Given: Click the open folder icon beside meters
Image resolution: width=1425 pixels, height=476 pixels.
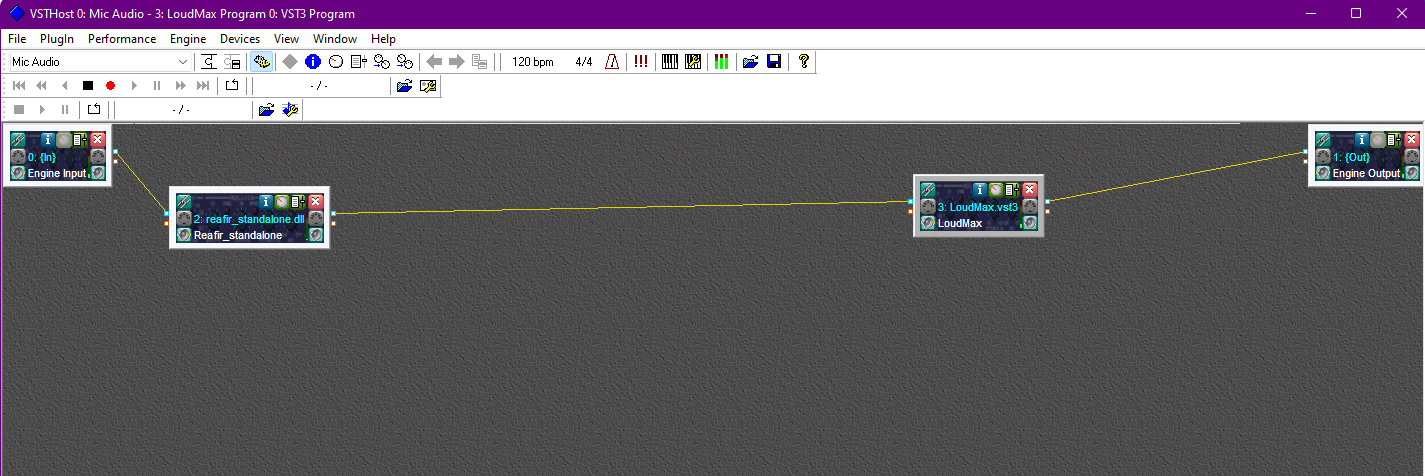Looking at the screenshot, I should coord(750,62).
